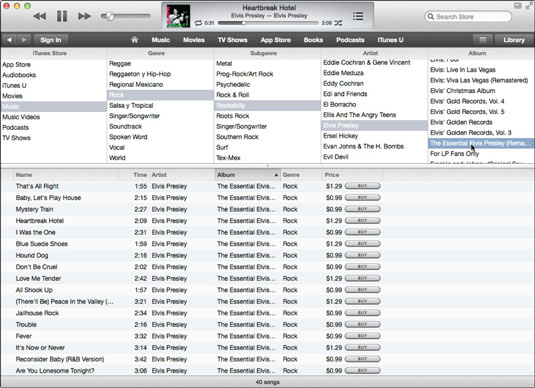This screenshot has width=535, height=388.
Task: Sort songs by the Price column
Action: coord(352,175)
